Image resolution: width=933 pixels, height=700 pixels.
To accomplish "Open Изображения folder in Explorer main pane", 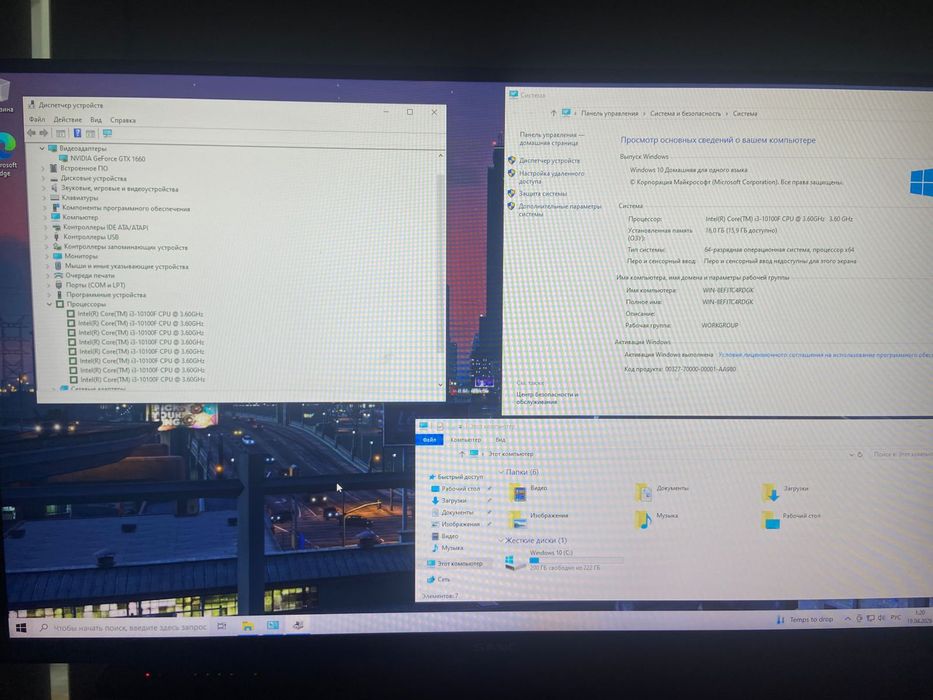I will click(x=538, y=520).
